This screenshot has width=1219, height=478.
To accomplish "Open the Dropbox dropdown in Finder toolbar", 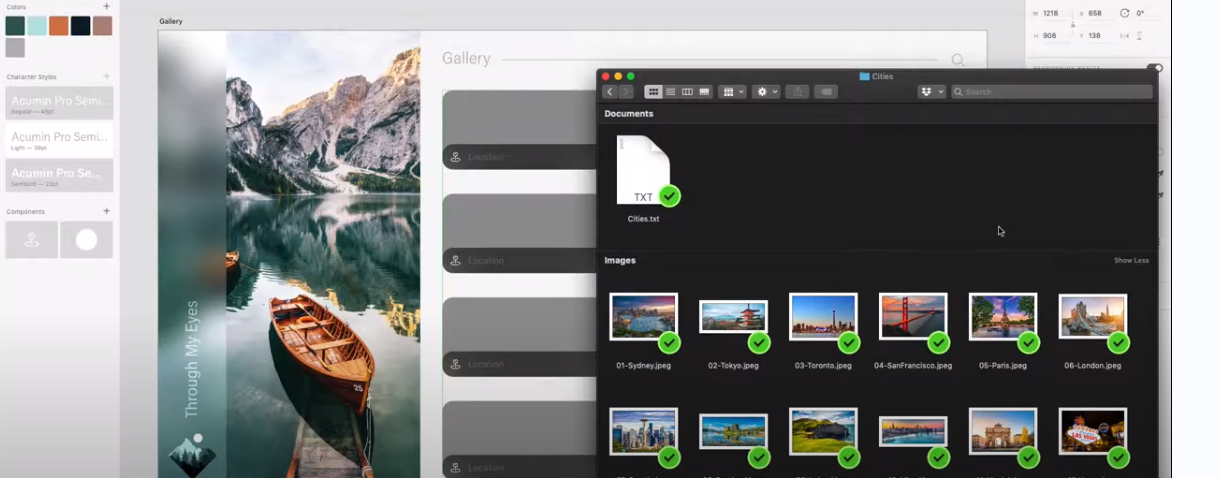I will coord(931,92).
